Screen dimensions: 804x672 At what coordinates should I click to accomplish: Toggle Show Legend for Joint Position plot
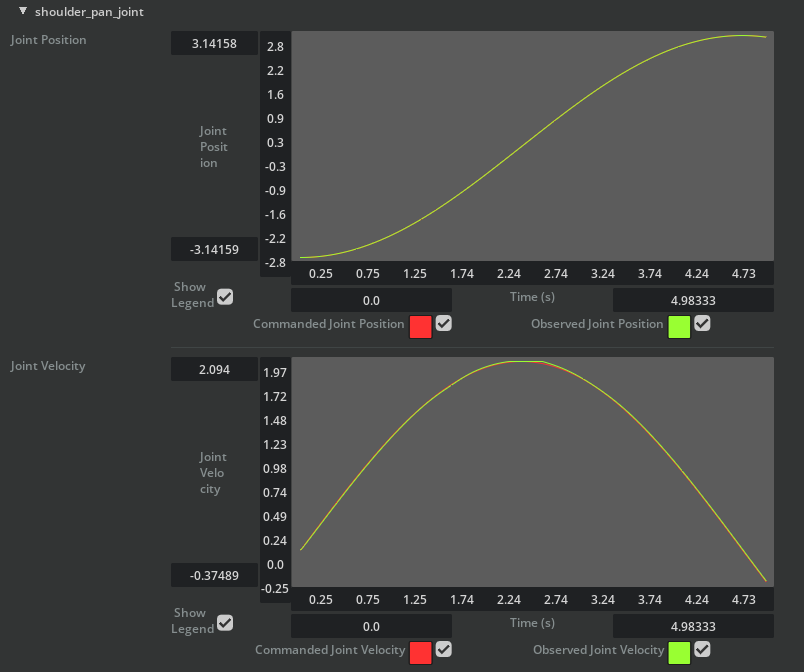click(225, 297)
